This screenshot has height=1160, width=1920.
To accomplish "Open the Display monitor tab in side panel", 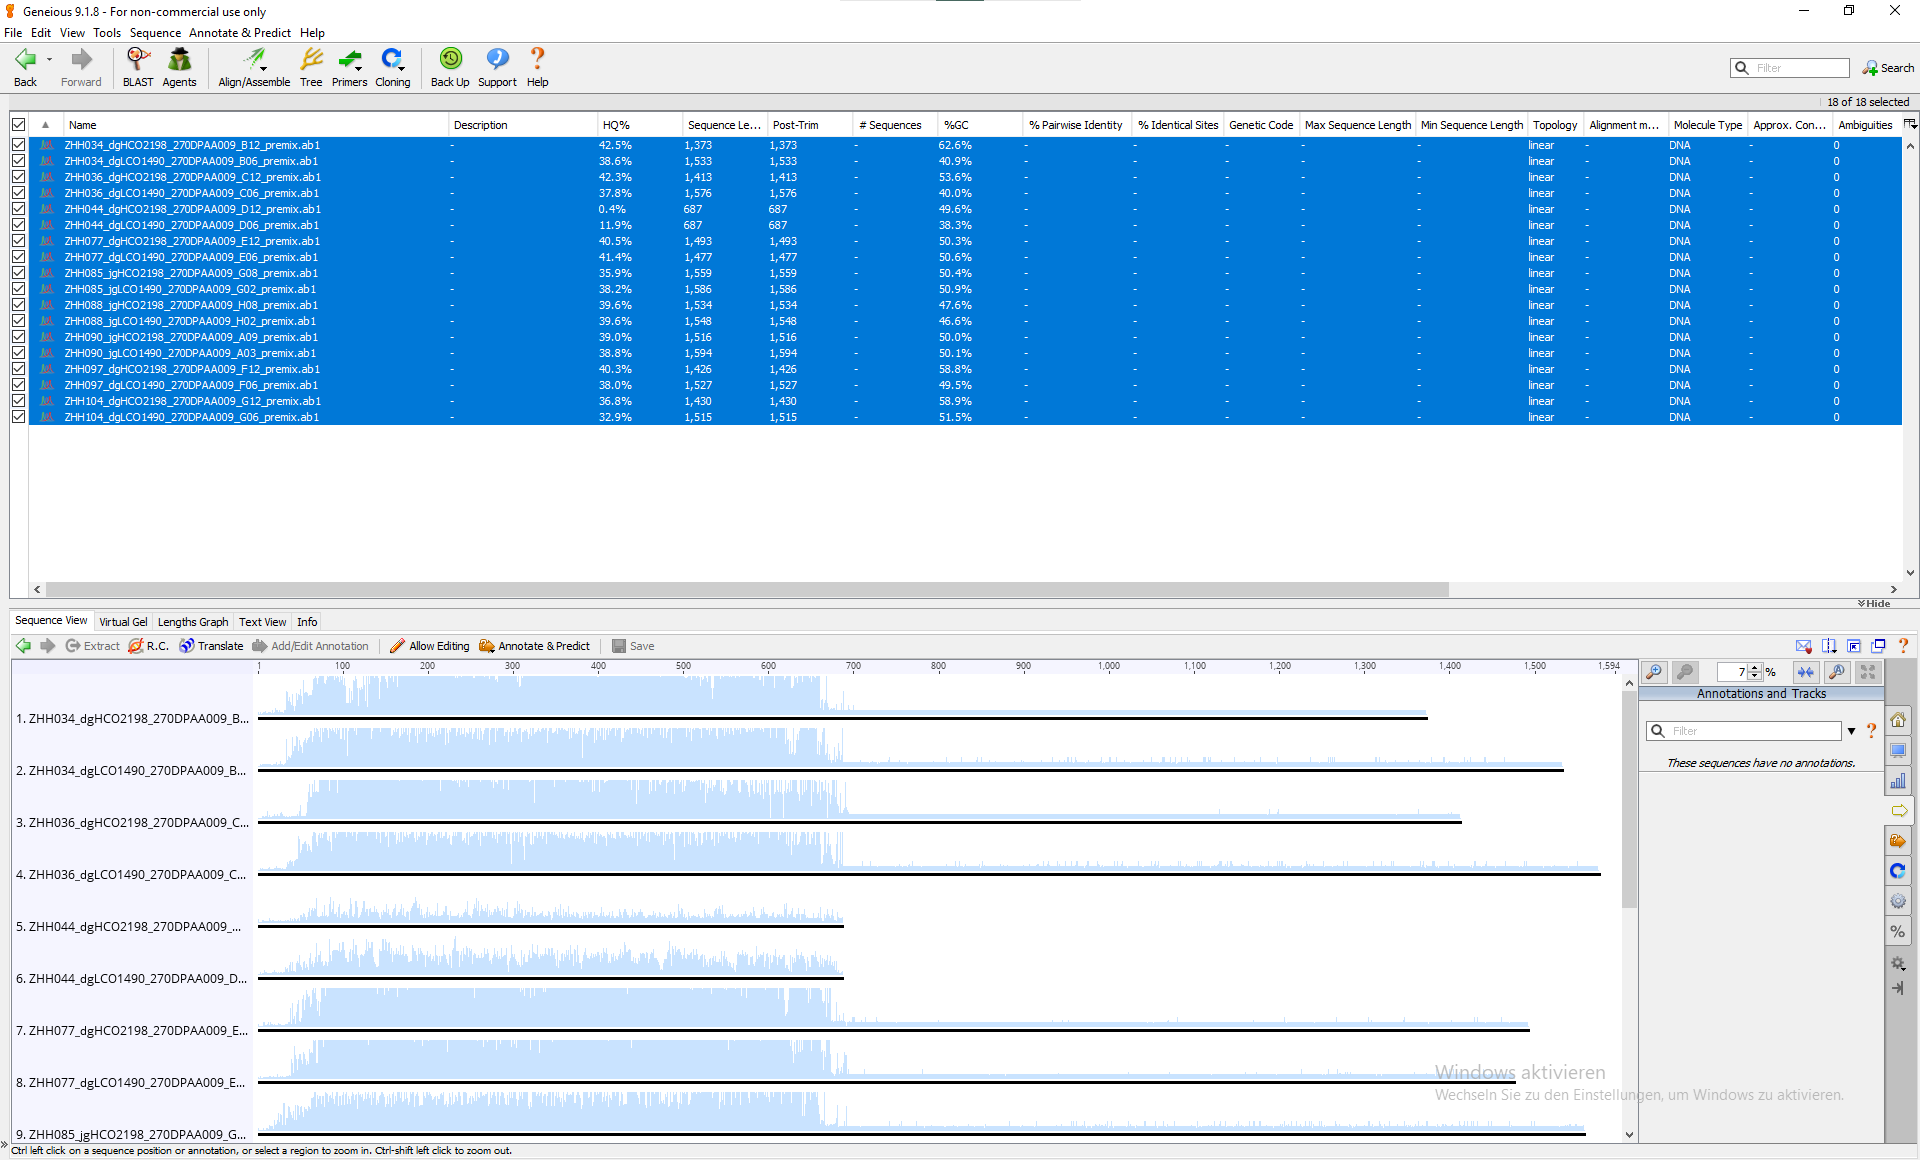I will [1898, 751].
